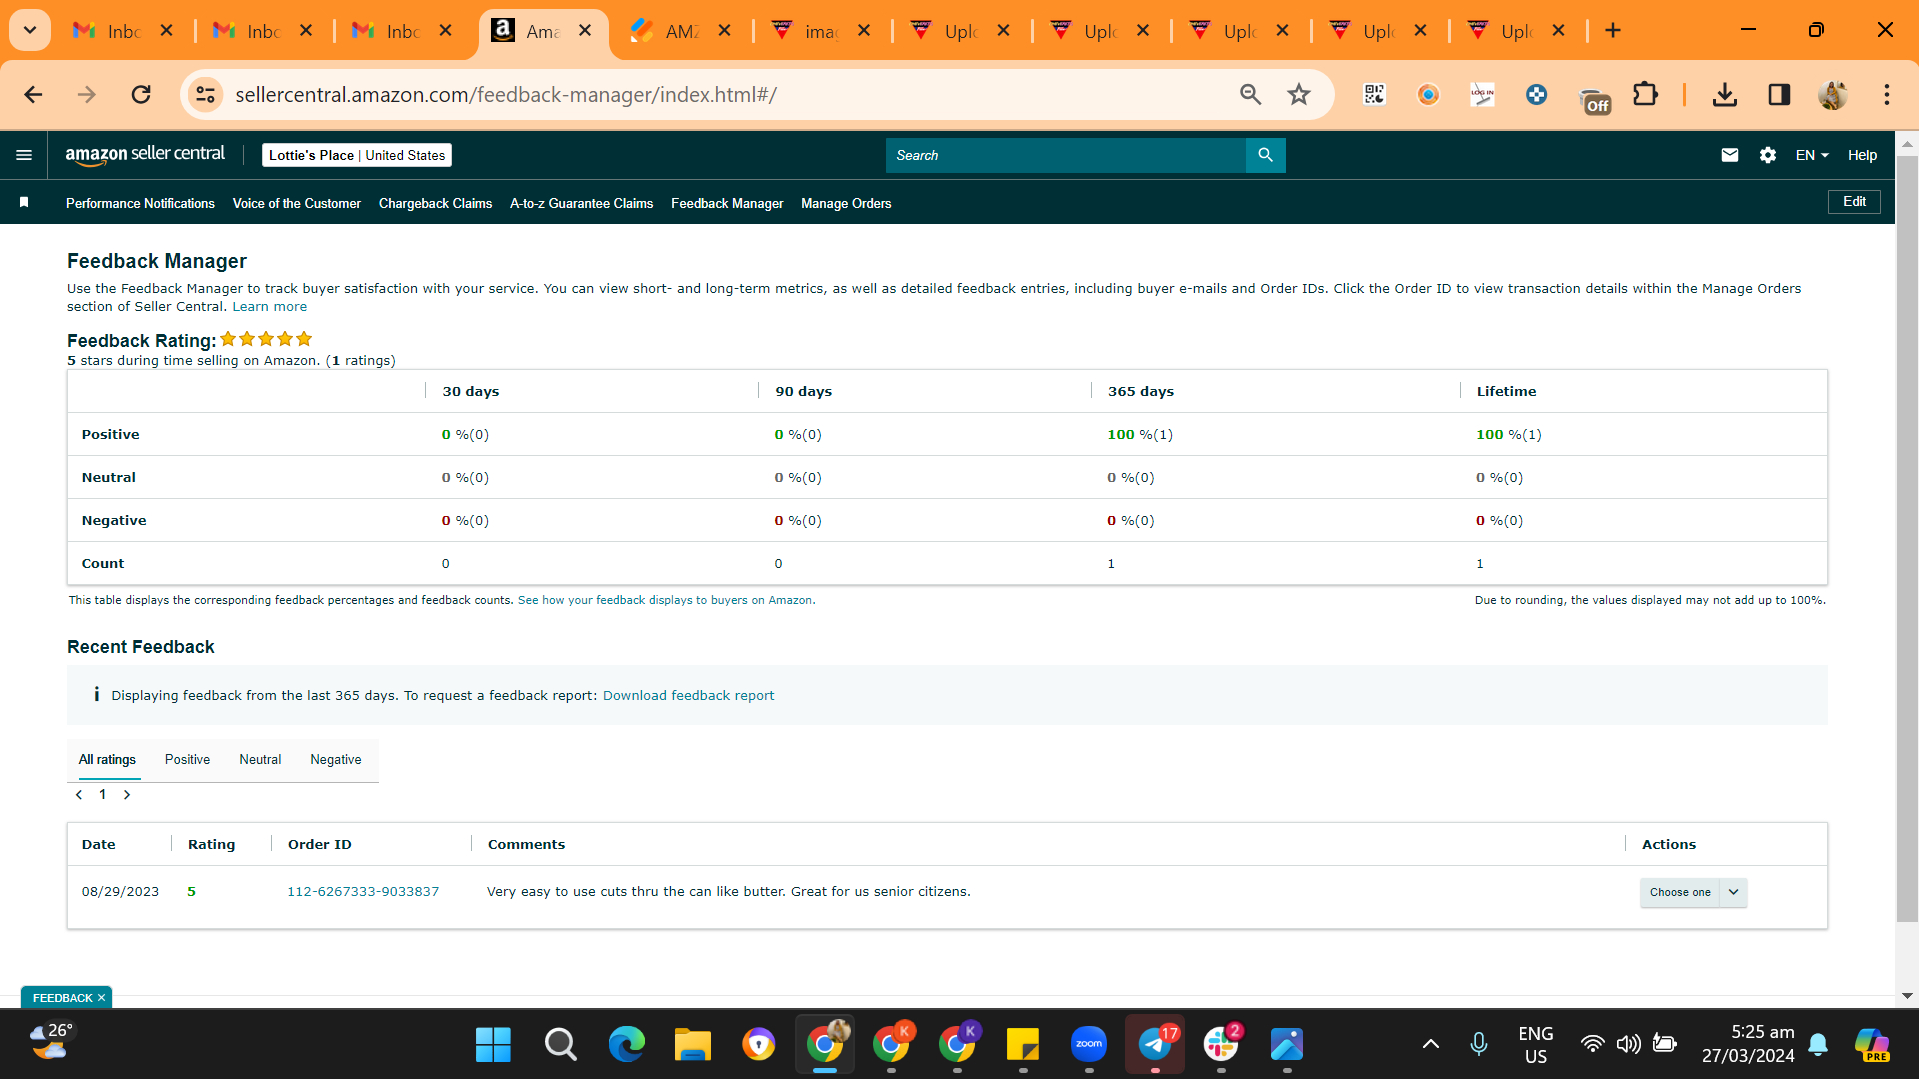
Task: Click the browser address bar URL
Action: [x=506, y=95]
